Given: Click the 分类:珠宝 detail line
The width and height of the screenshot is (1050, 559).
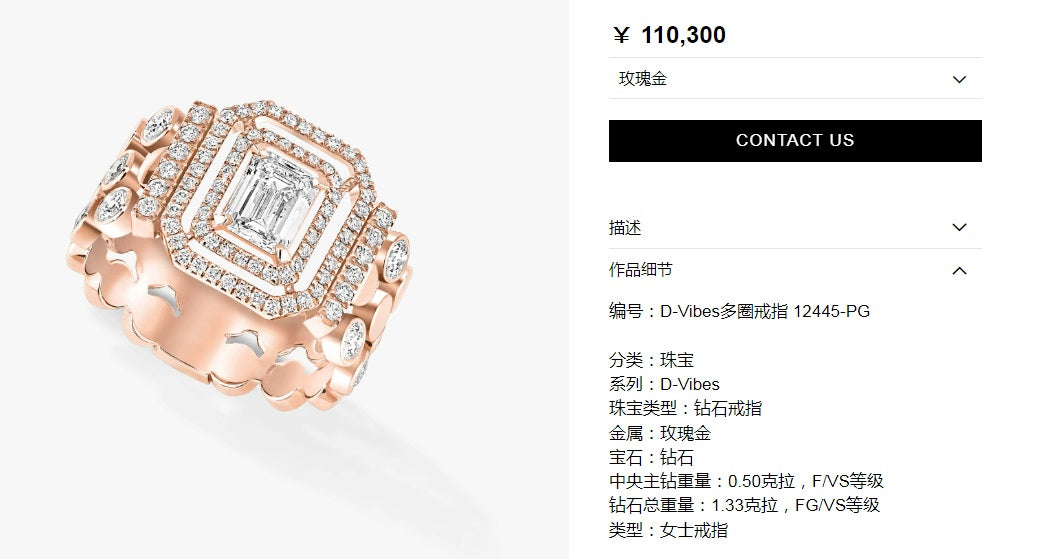Looking at the screenshot, I should pyautogui.click(x=651, y=360).
